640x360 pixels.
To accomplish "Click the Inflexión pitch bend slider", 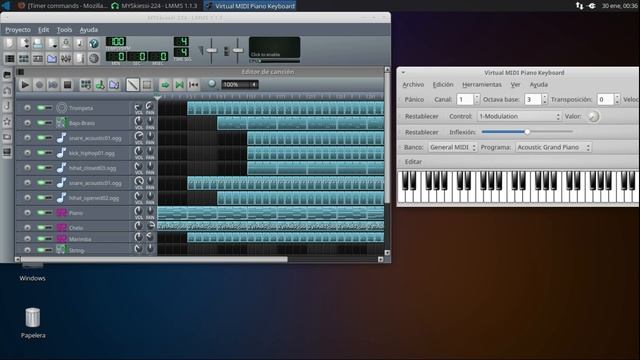I will click(x=527, y=132).
